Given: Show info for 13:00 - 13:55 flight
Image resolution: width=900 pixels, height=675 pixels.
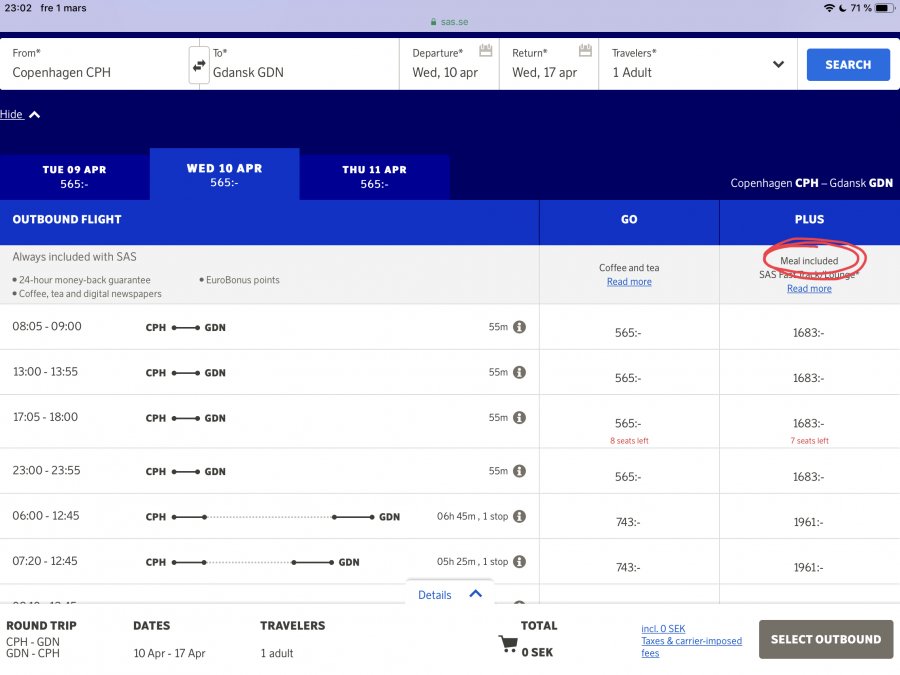Looking at the screenshot, I should point(520,372).
